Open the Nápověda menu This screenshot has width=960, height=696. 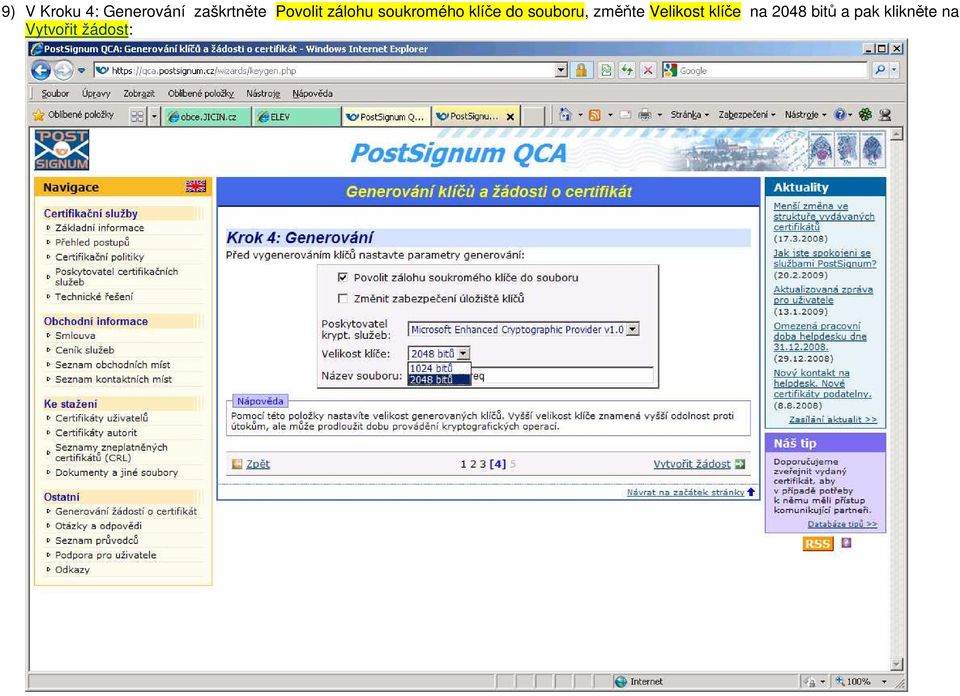[312, 94]
